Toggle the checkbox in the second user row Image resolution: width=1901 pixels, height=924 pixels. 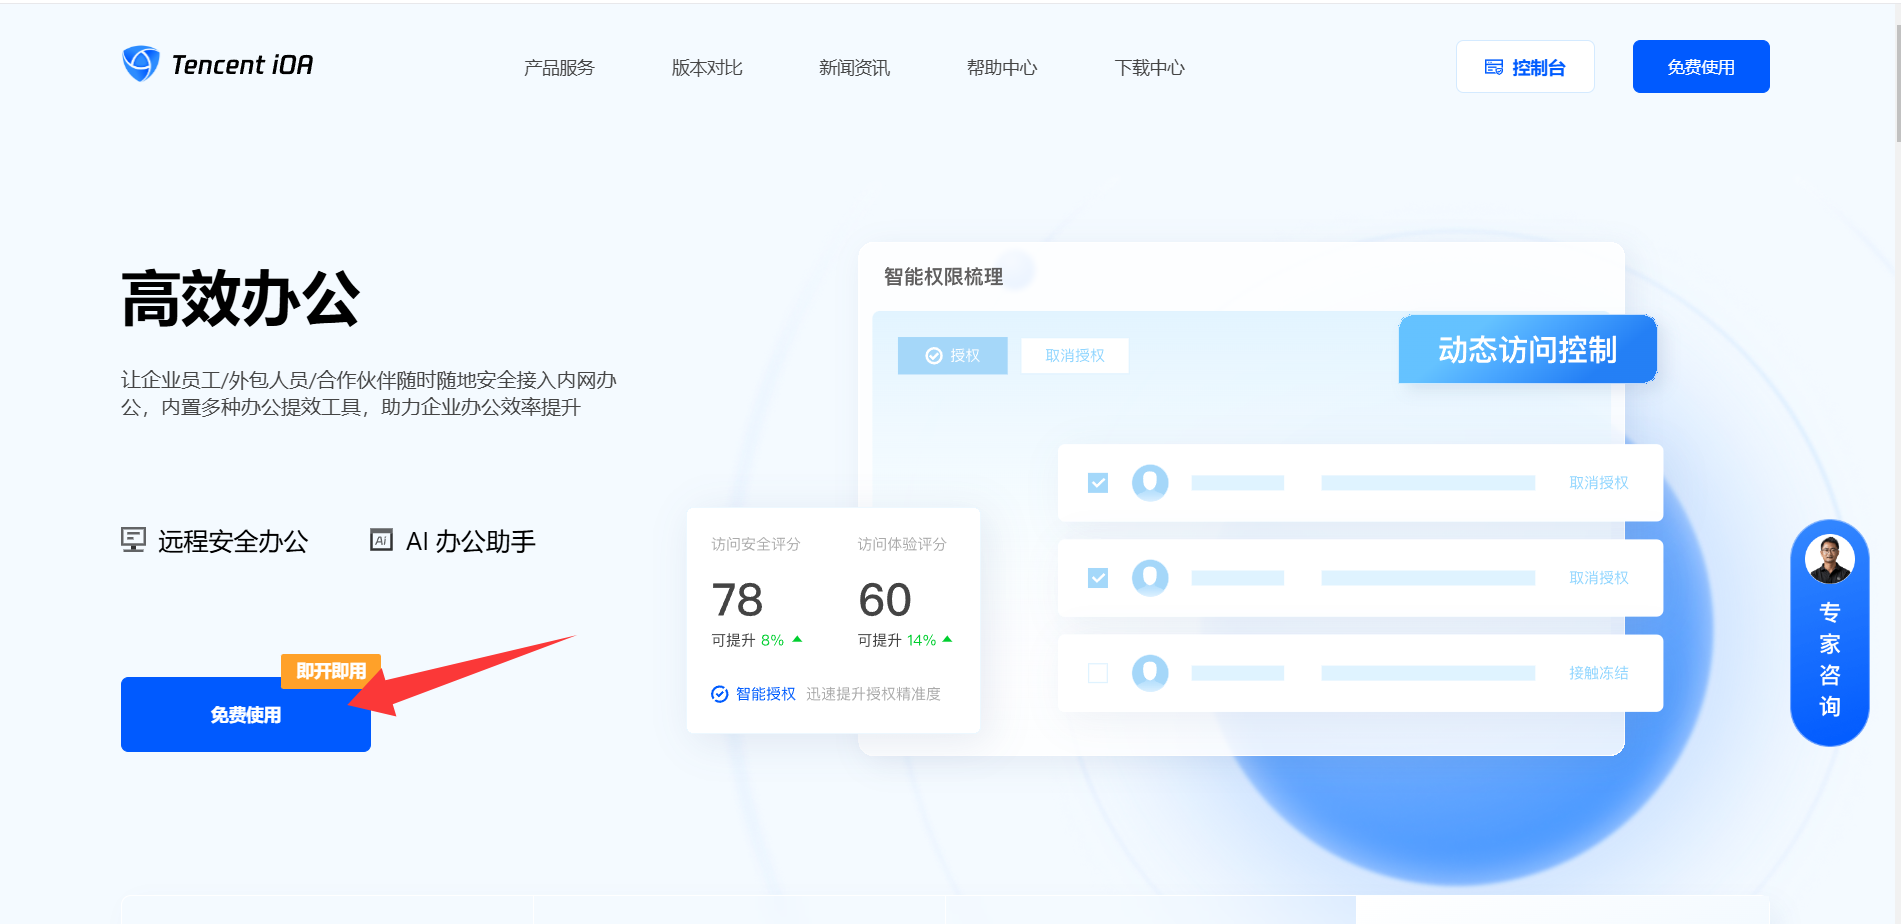pos(1098,578)
